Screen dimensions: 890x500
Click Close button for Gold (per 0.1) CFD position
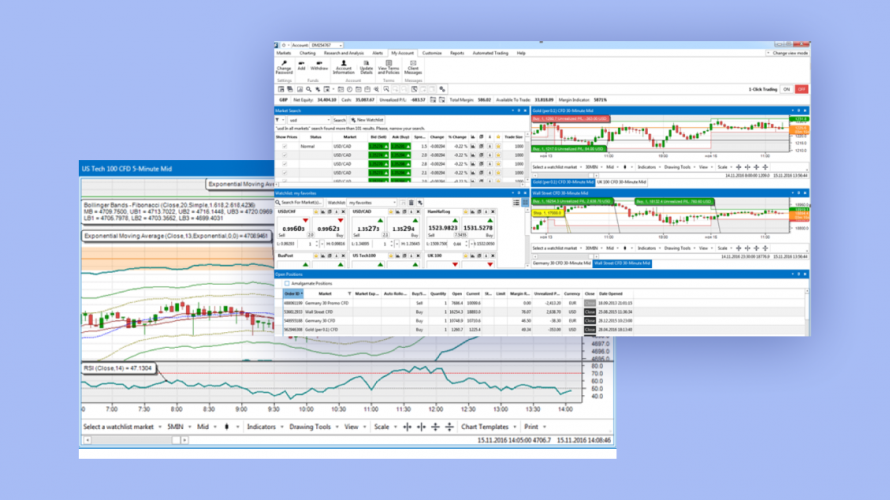pyautogui.click(x=590, y=330)
